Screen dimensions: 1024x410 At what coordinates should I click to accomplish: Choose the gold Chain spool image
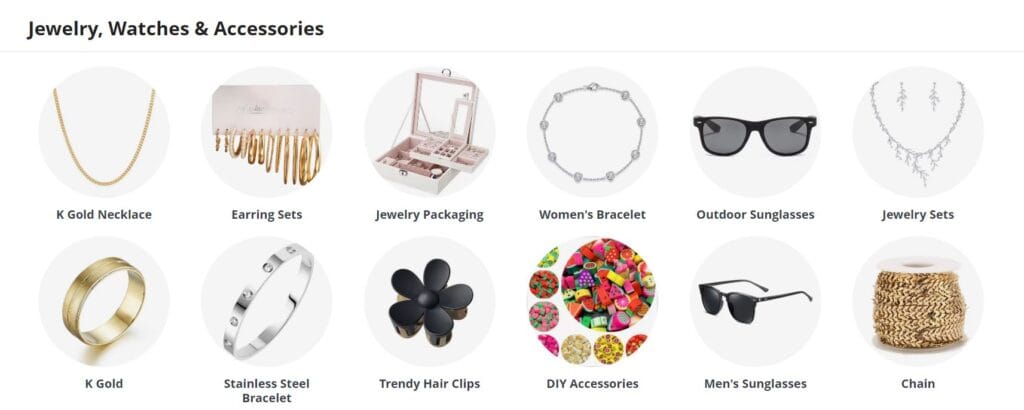[x=918, y=301]
